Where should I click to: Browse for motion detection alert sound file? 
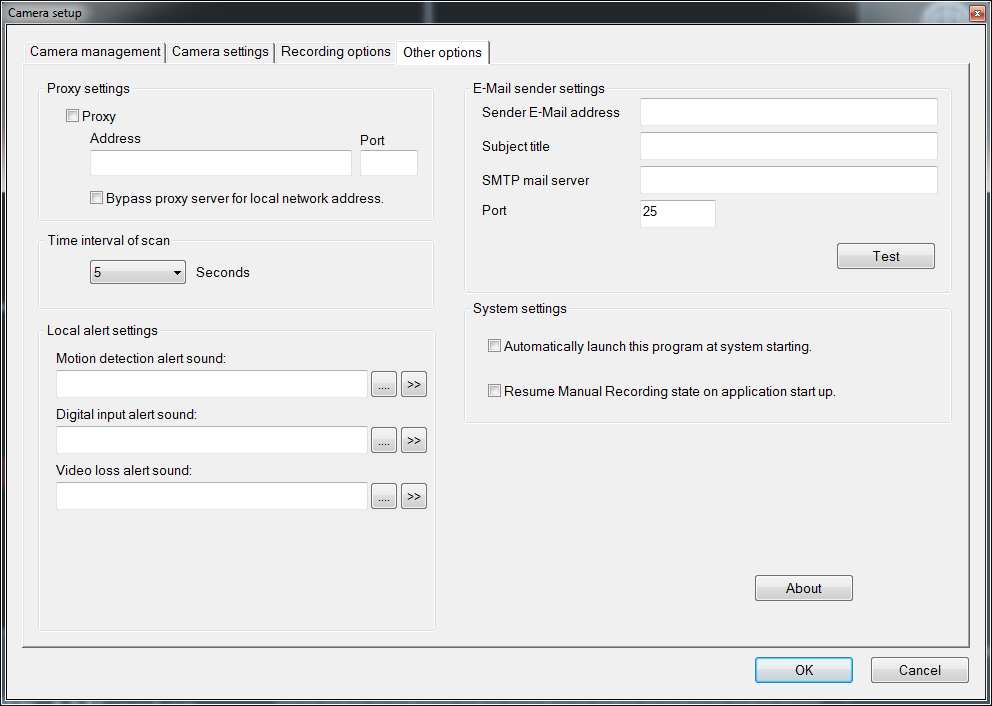click(x=384, y=384)
